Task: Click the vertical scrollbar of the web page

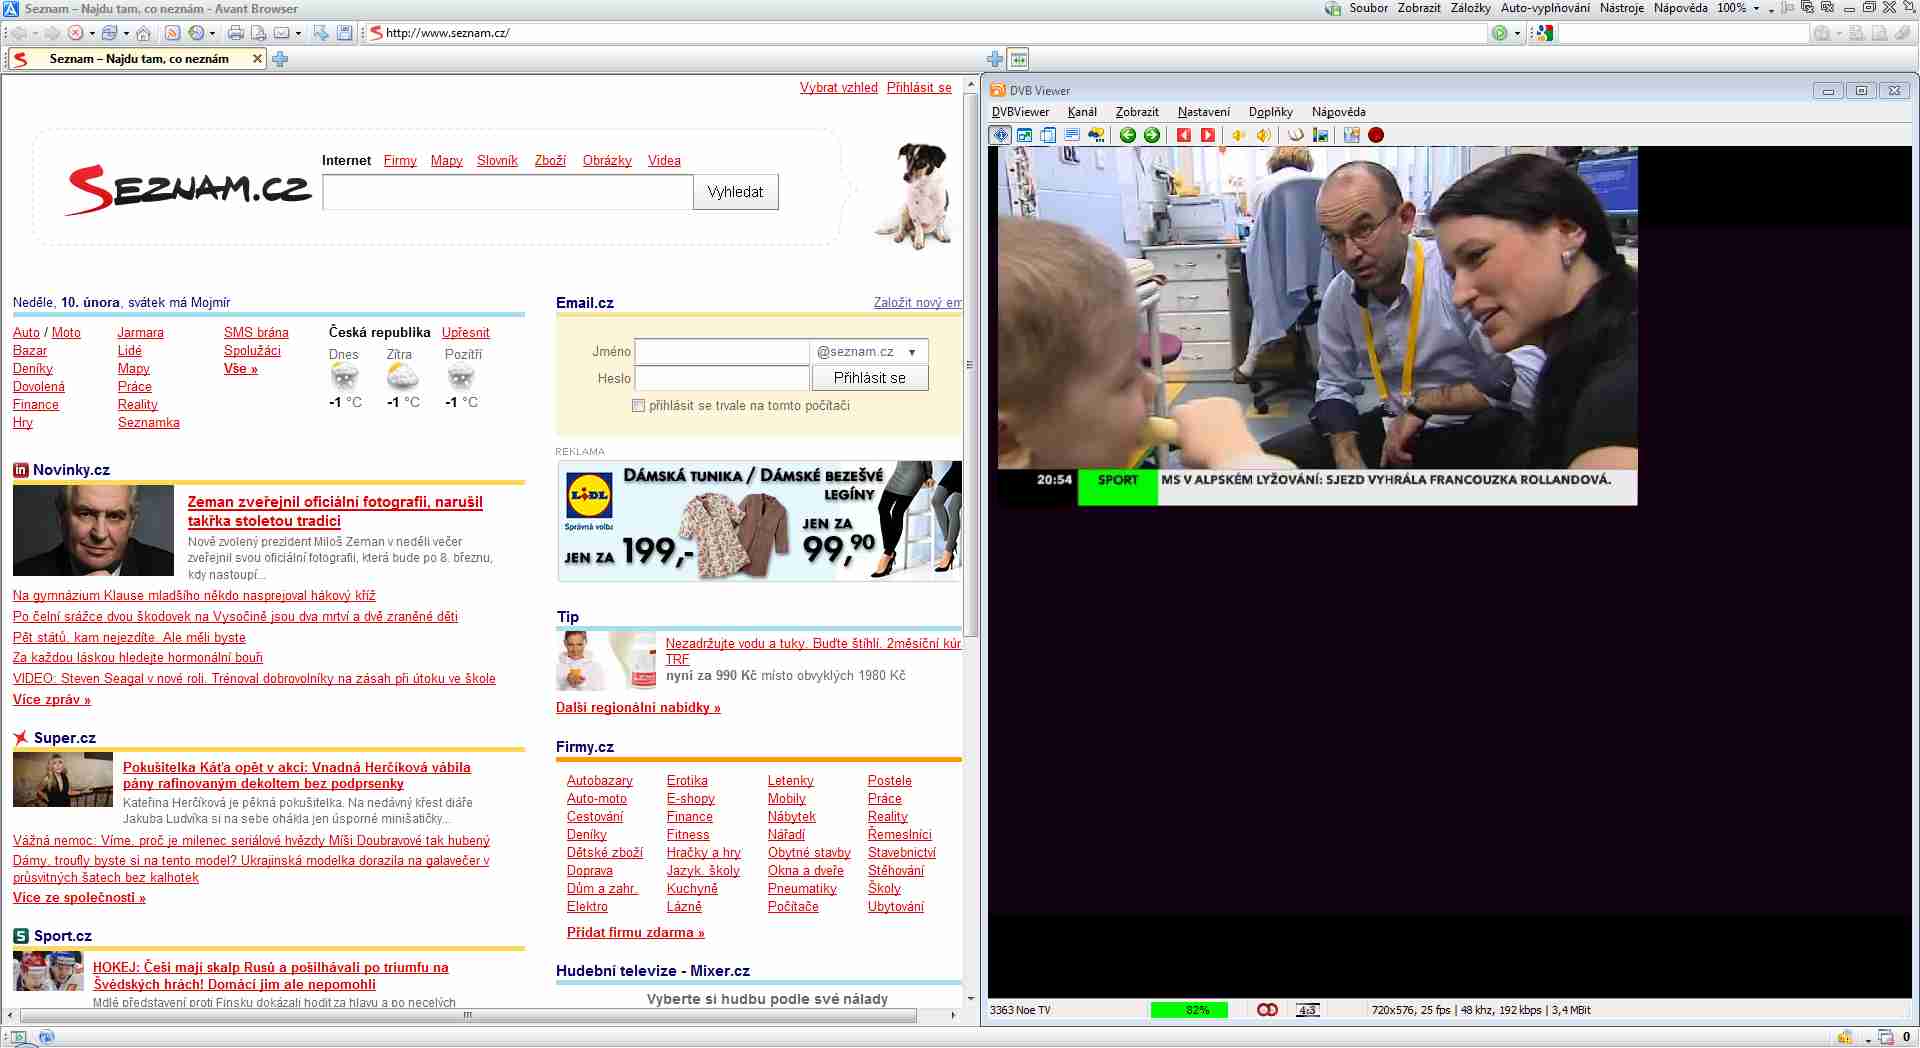Action: [969, 364]
